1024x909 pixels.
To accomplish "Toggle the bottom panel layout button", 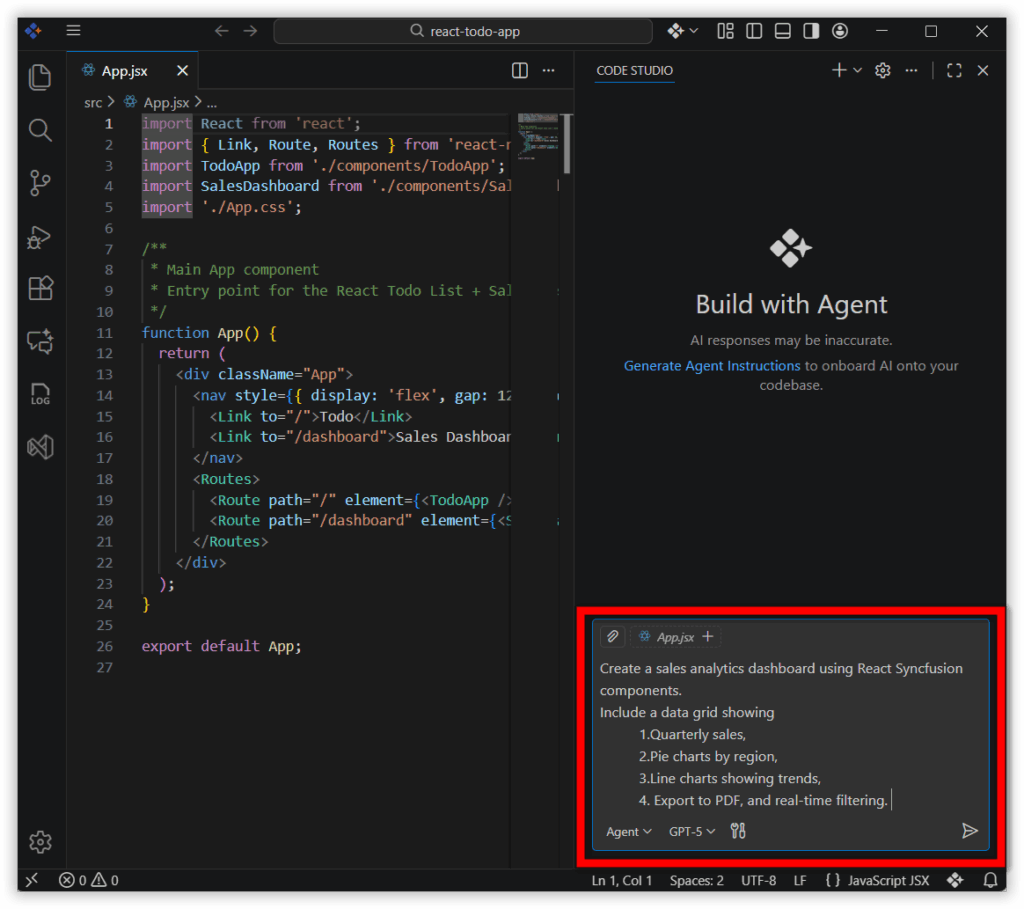I will tap(782, 31).
